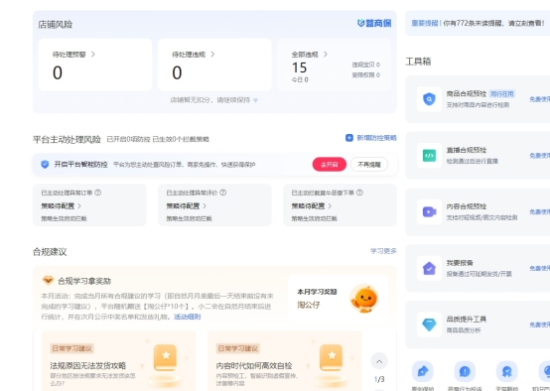Click the exclamation speech-bubble round icon
This screenshot has width=550, height=391.
point(465,371)
